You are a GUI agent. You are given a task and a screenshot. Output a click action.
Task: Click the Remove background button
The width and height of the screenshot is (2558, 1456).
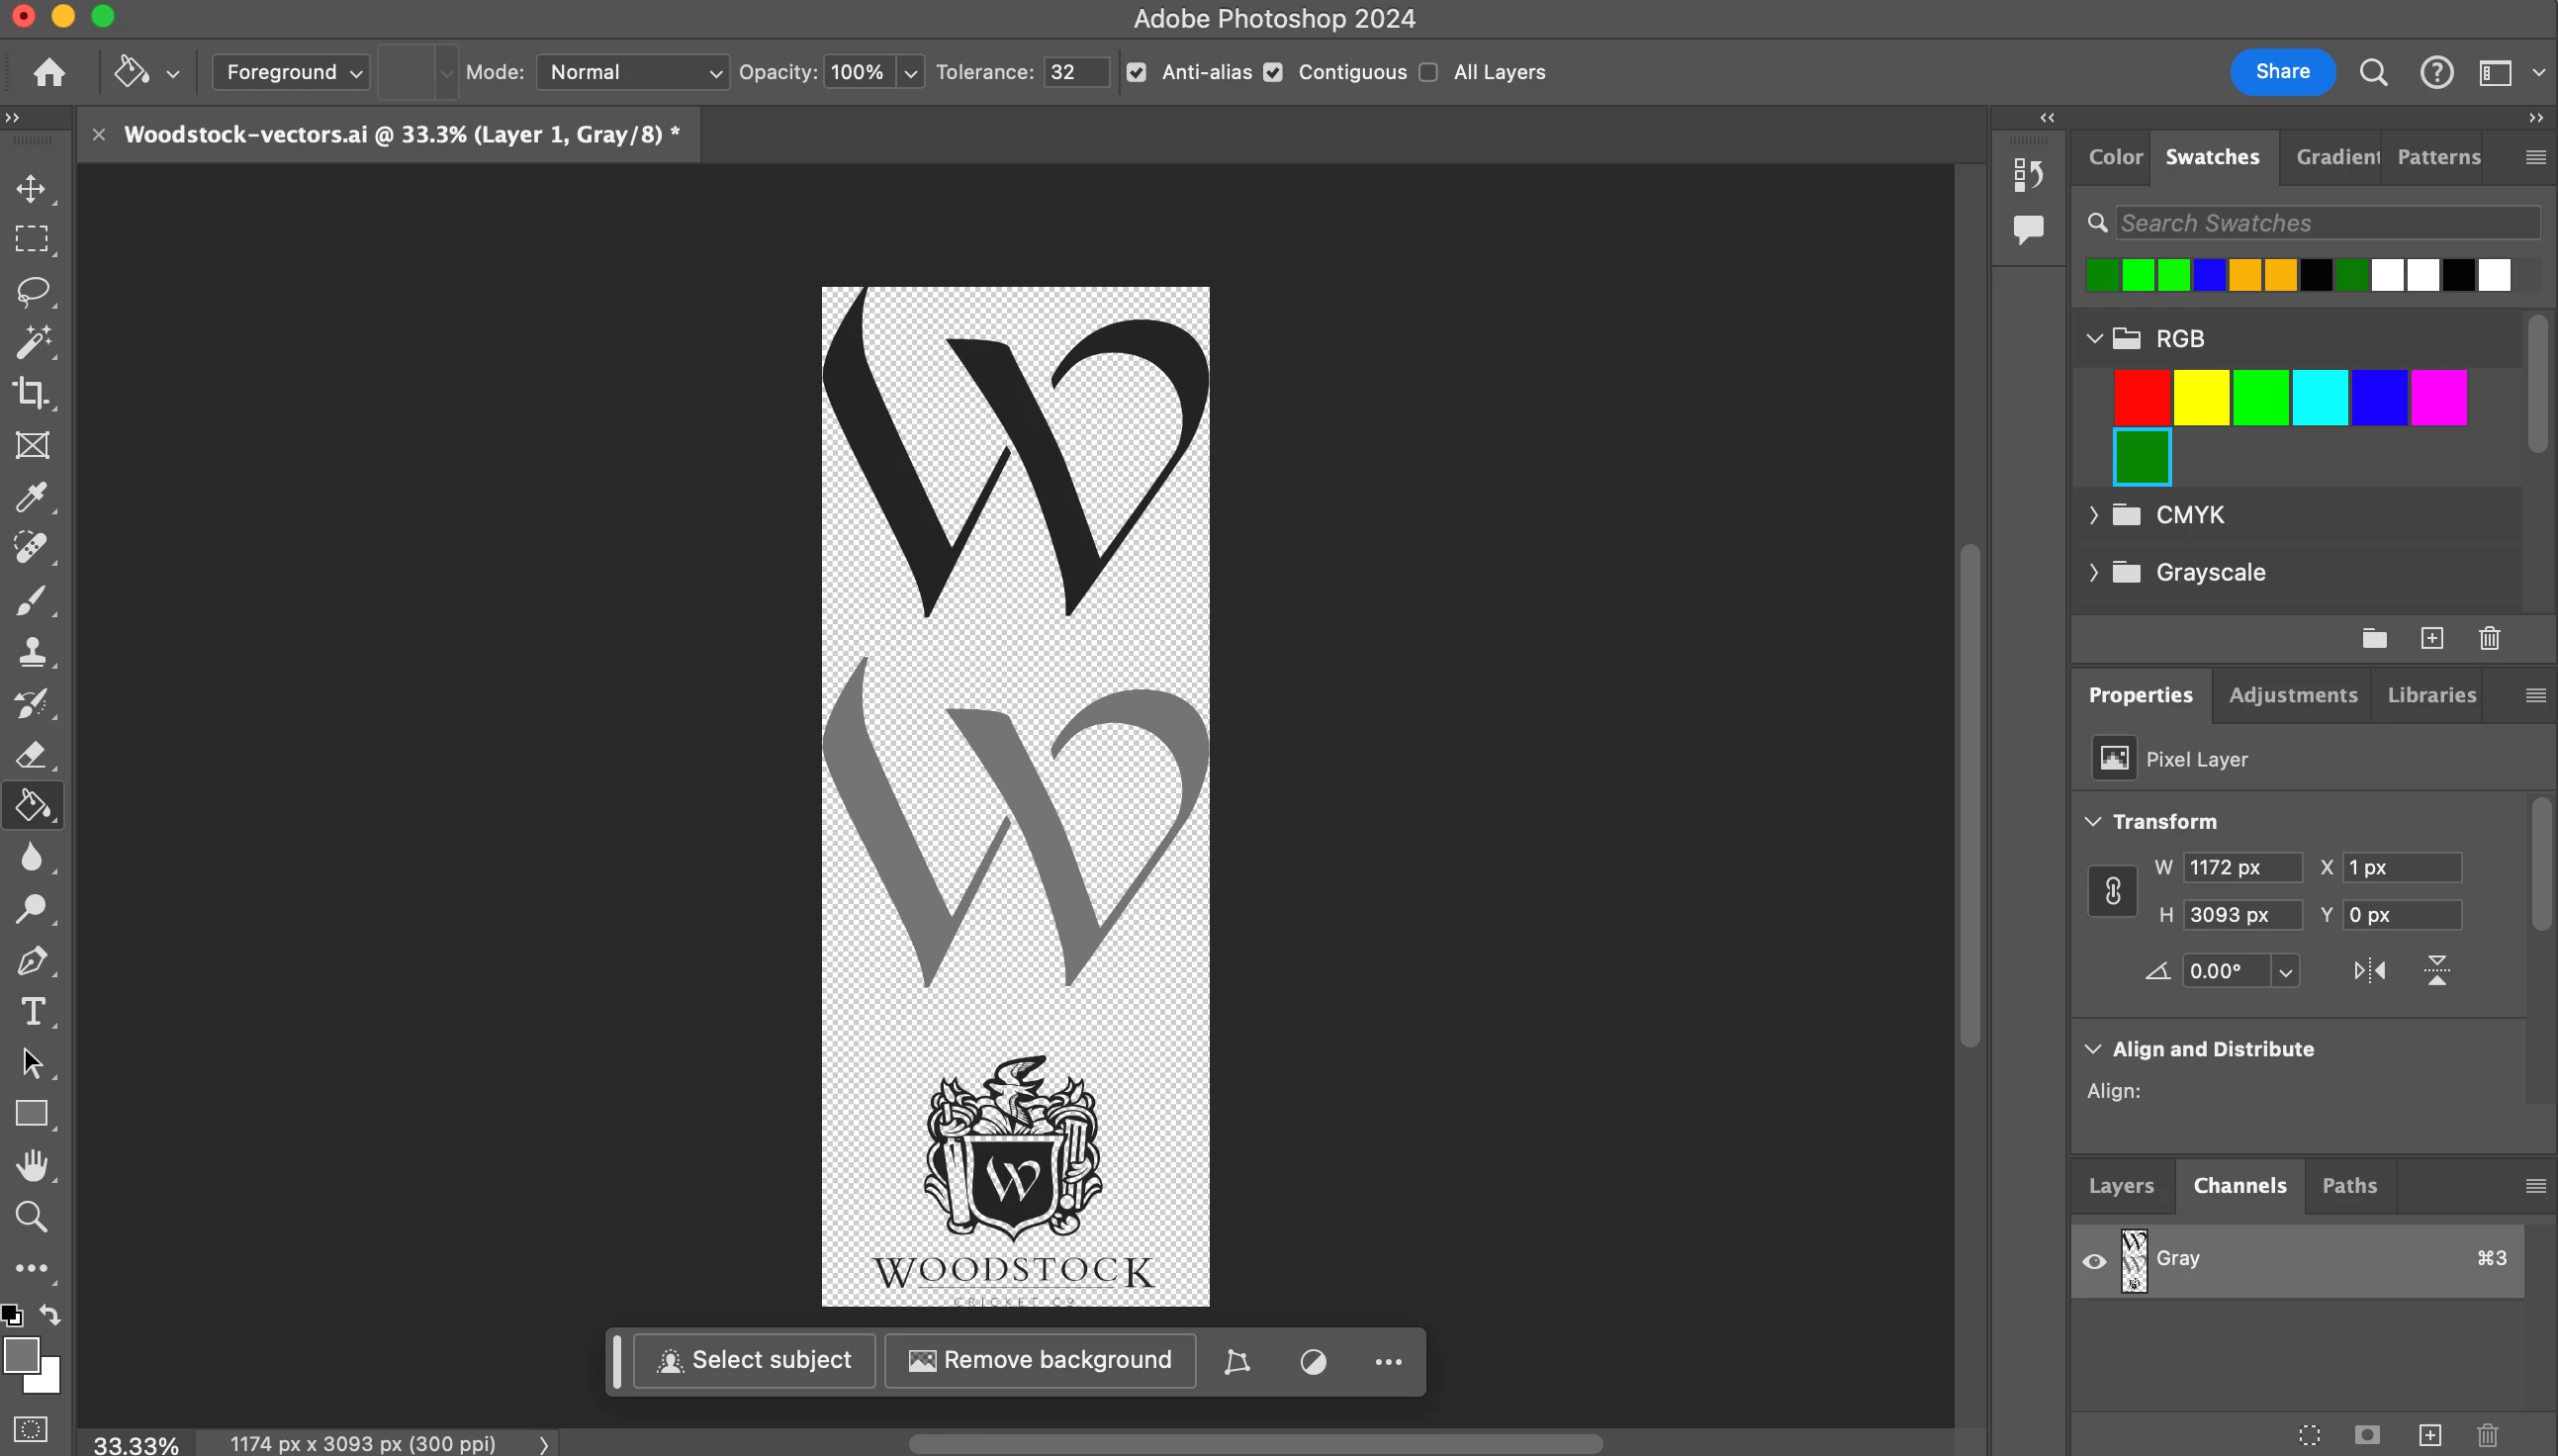1040,1360
